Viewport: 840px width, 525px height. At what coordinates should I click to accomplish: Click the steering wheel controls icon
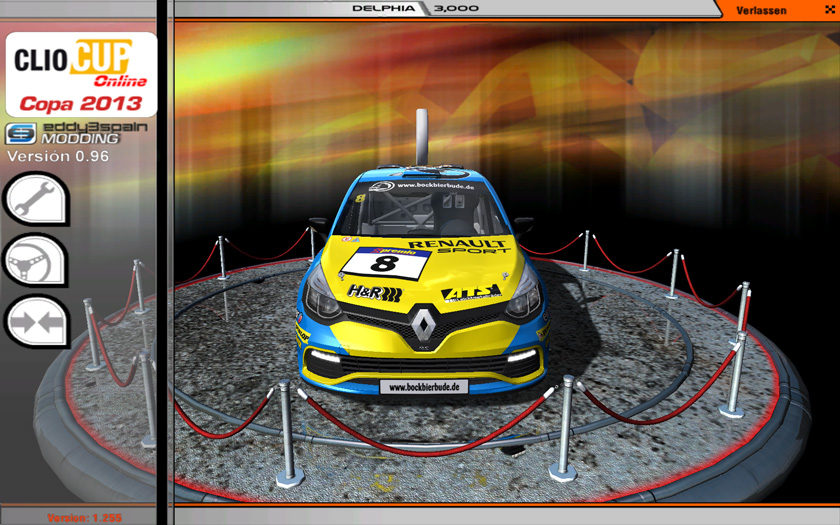click(35, 261)
